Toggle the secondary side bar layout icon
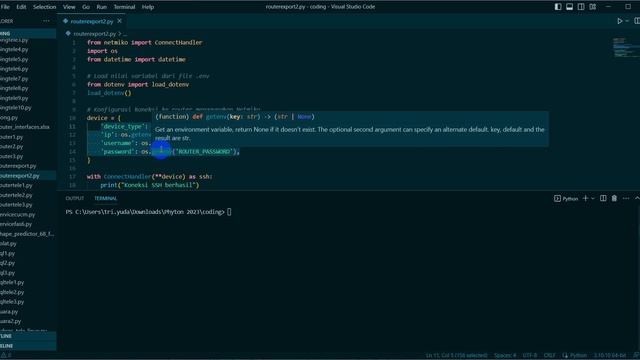Image resolution: width=640 pixels, height=360 pixels. [x=581, y=7]
